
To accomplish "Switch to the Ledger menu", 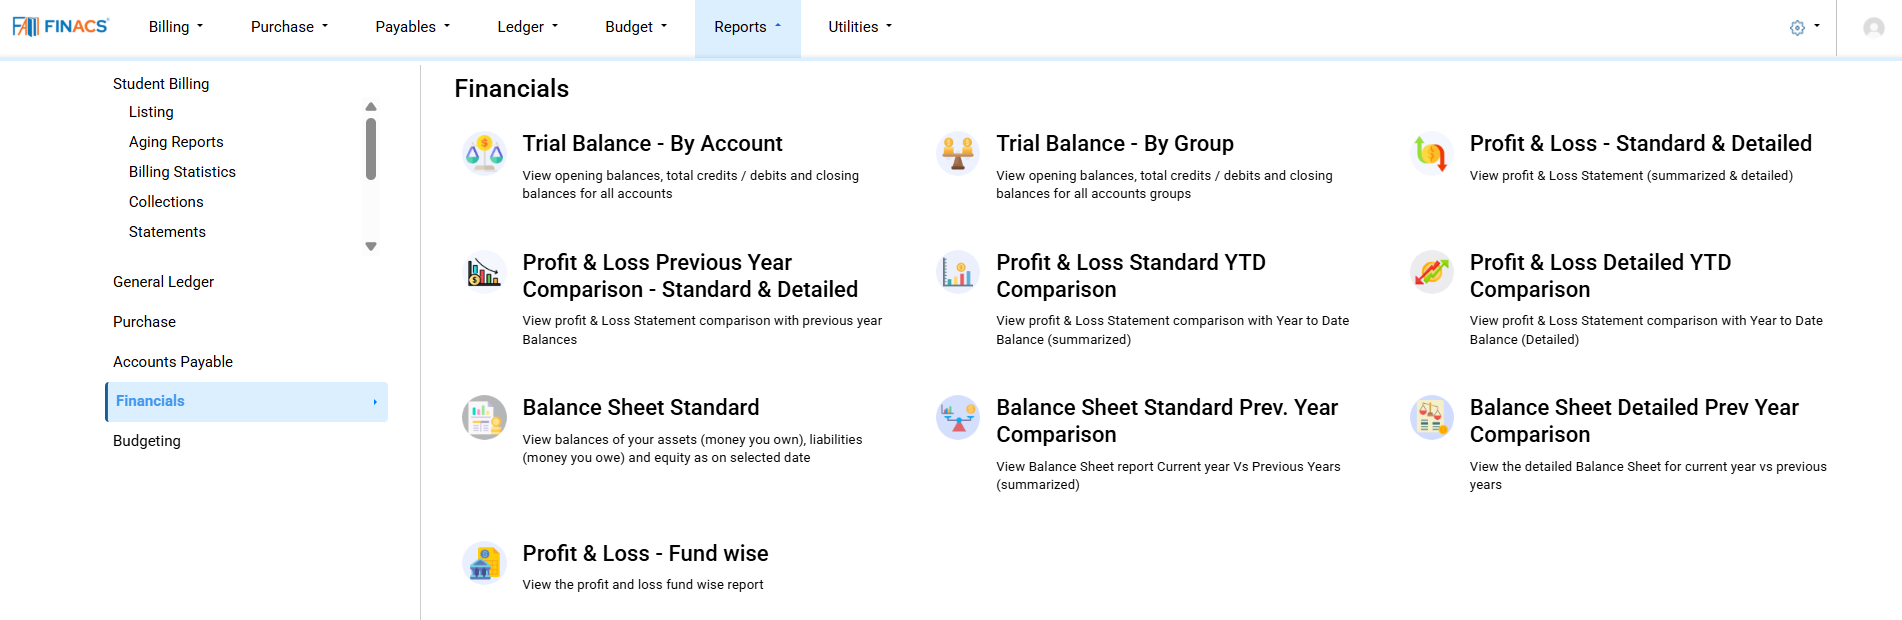I will [526, 27].
